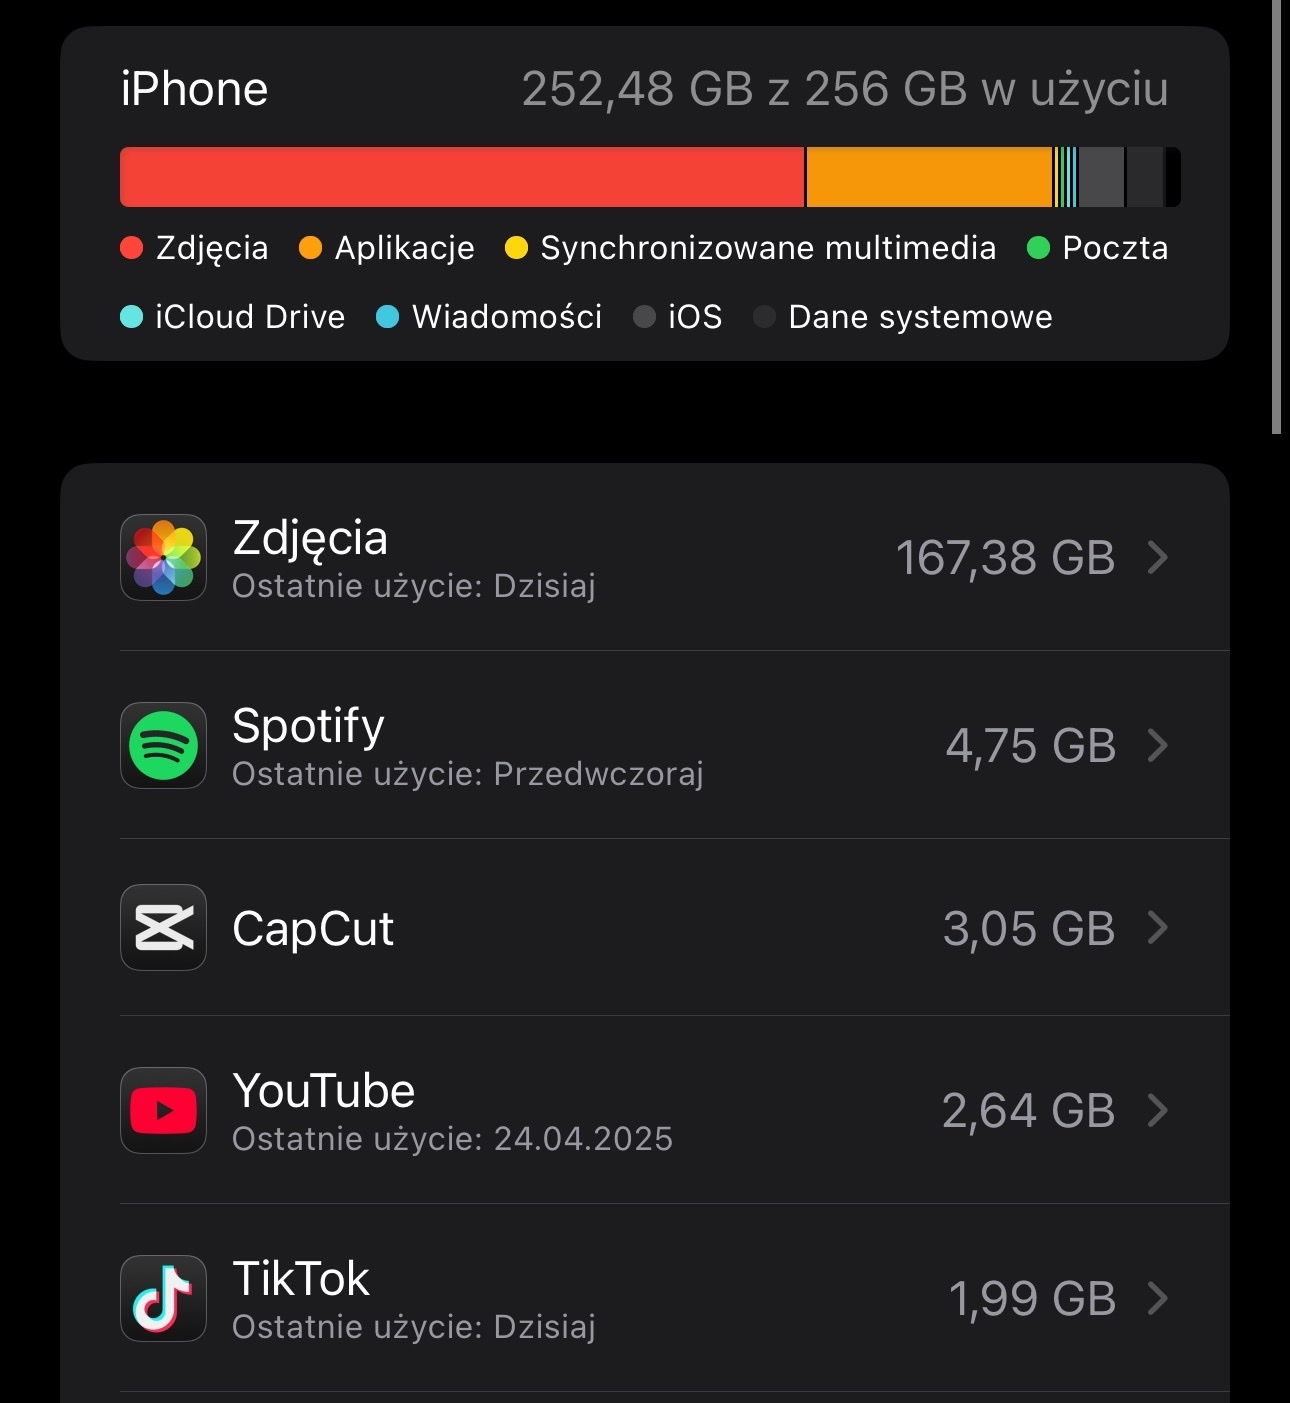Click the vertical scrollbar on right edge
Viewport: 1290px width, 1403px height.
(1276, 216)
